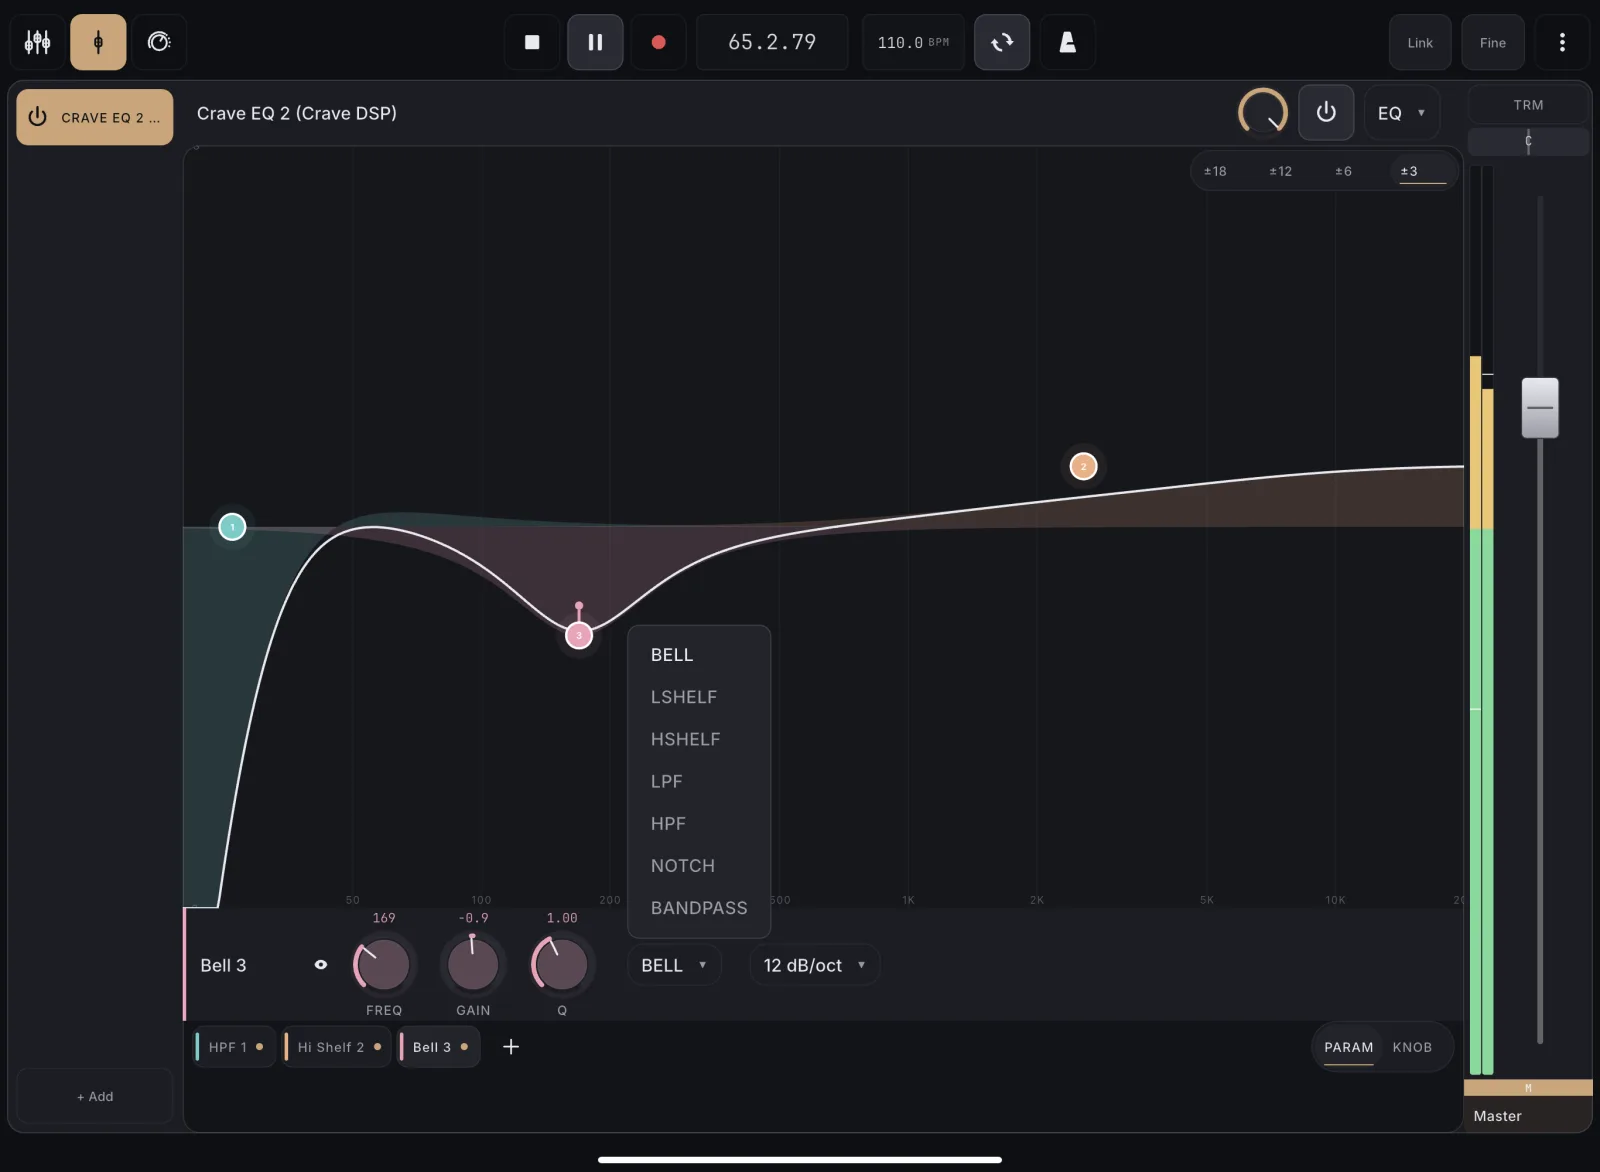The image size is (1600, 1172).
Task: Click the GAIN knob
Action: click(x=473, y=965)
